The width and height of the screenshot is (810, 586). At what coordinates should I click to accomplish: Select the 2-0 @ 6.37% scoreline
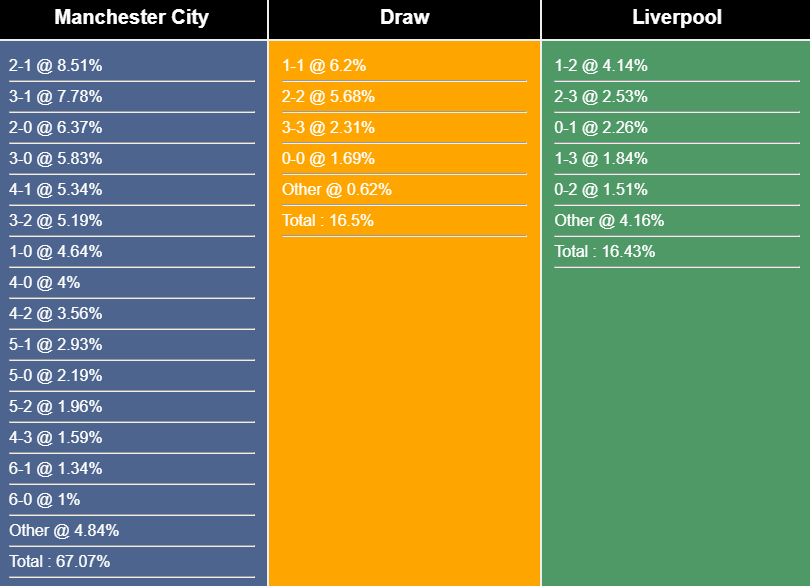tap(56, 128)
